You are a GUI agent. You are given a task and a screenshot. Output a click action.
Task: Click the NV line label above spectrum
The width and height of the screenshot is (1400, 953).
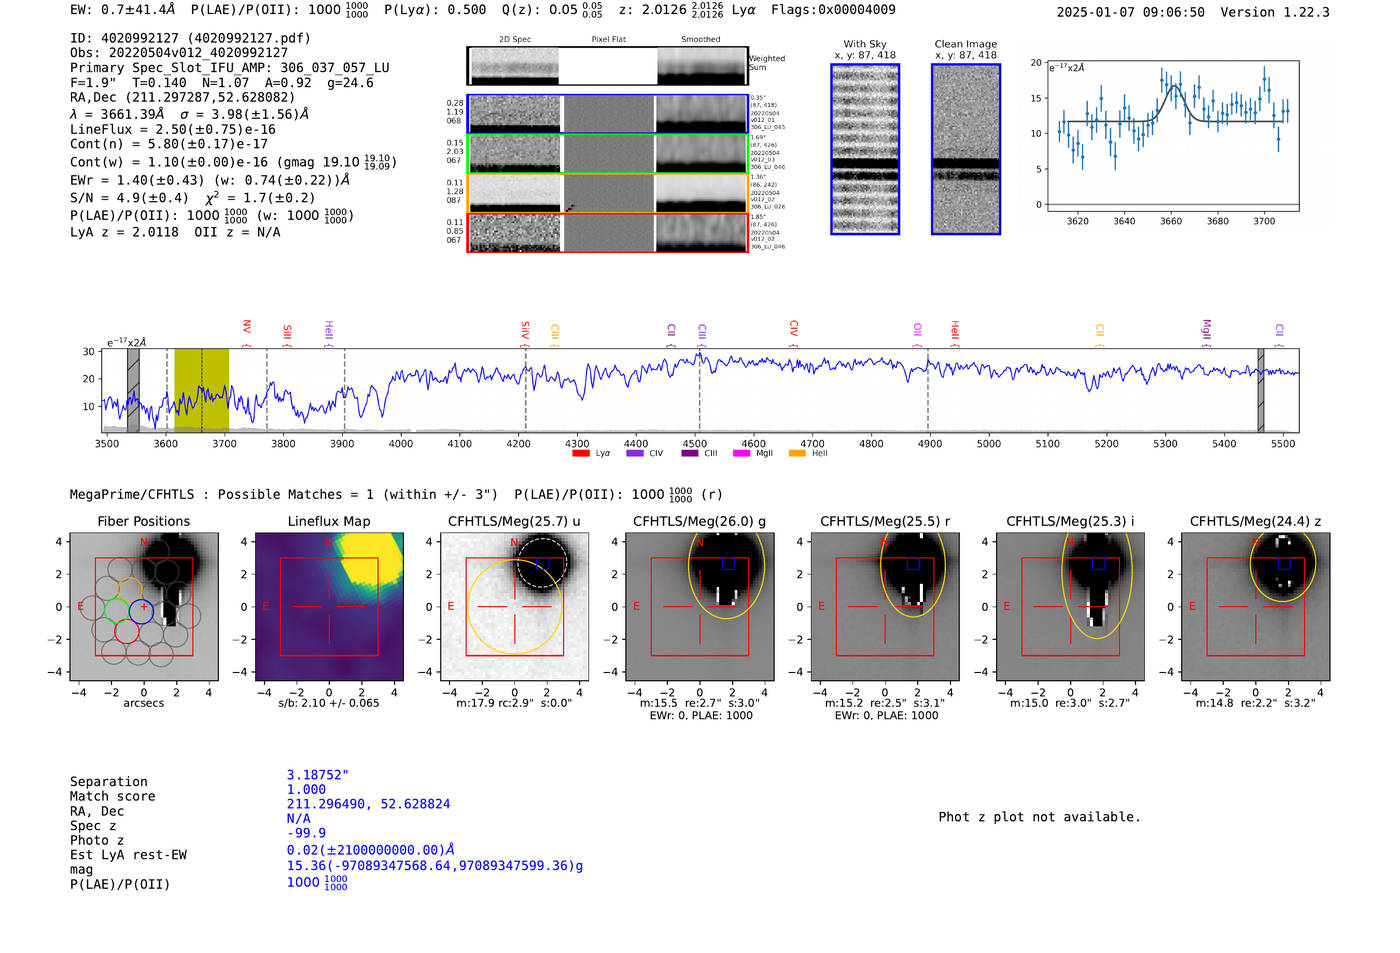pyautogui.click(x=246, y=329)
